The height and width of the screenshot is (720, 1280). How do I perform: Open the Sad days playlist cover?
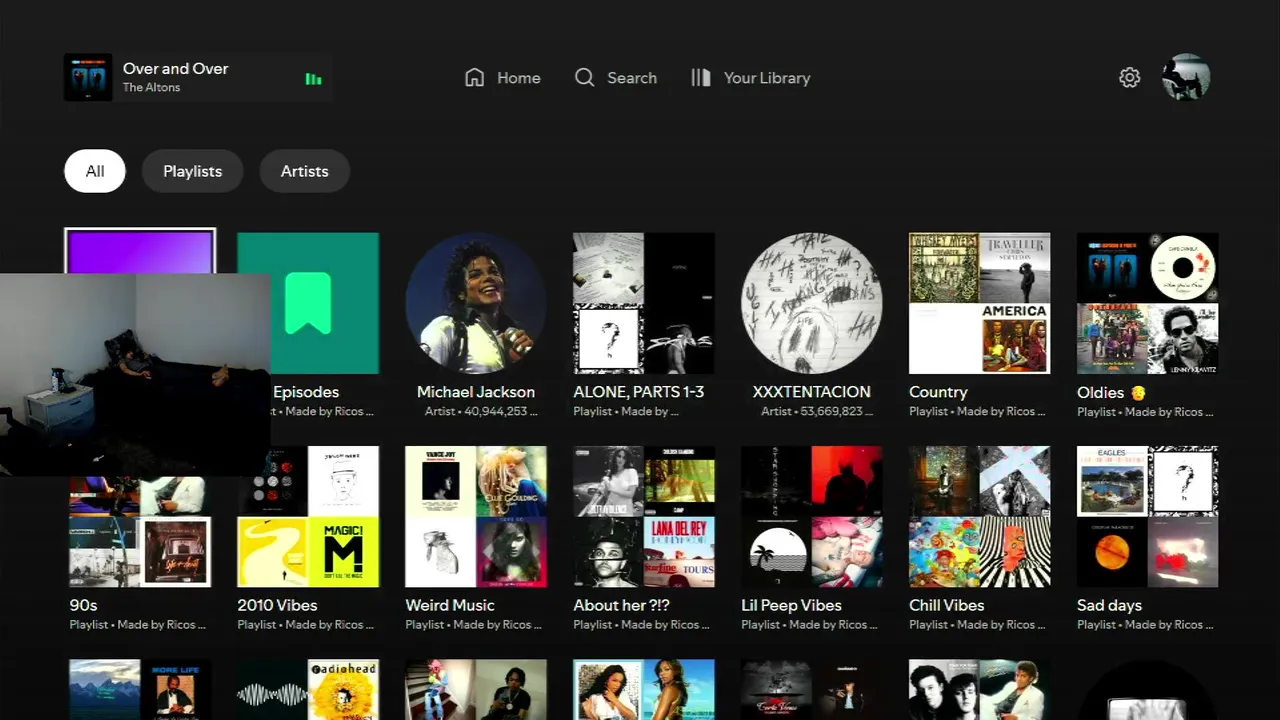tap(1148, 516)
